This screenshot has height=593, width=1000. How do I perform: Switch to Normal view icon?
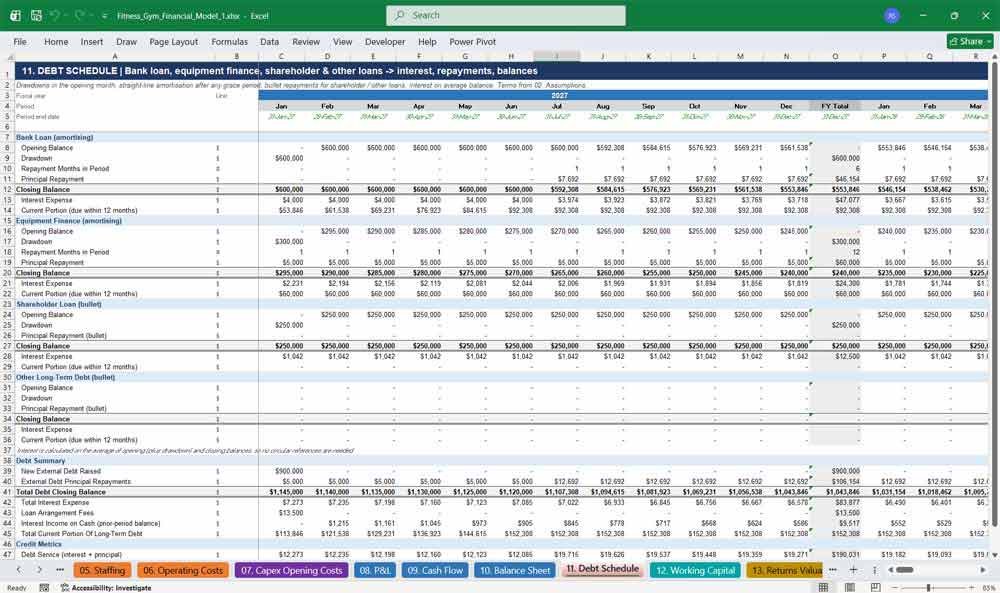click(x=823, y=587)
